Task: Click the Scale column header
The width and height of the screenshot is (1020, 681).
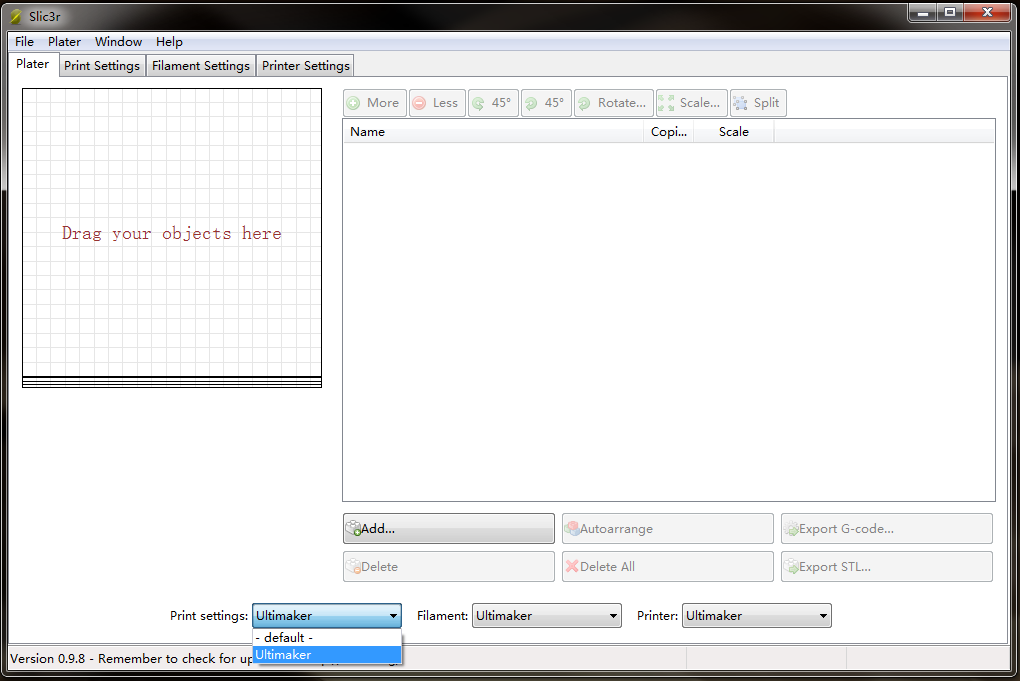Action: point(734,131)
